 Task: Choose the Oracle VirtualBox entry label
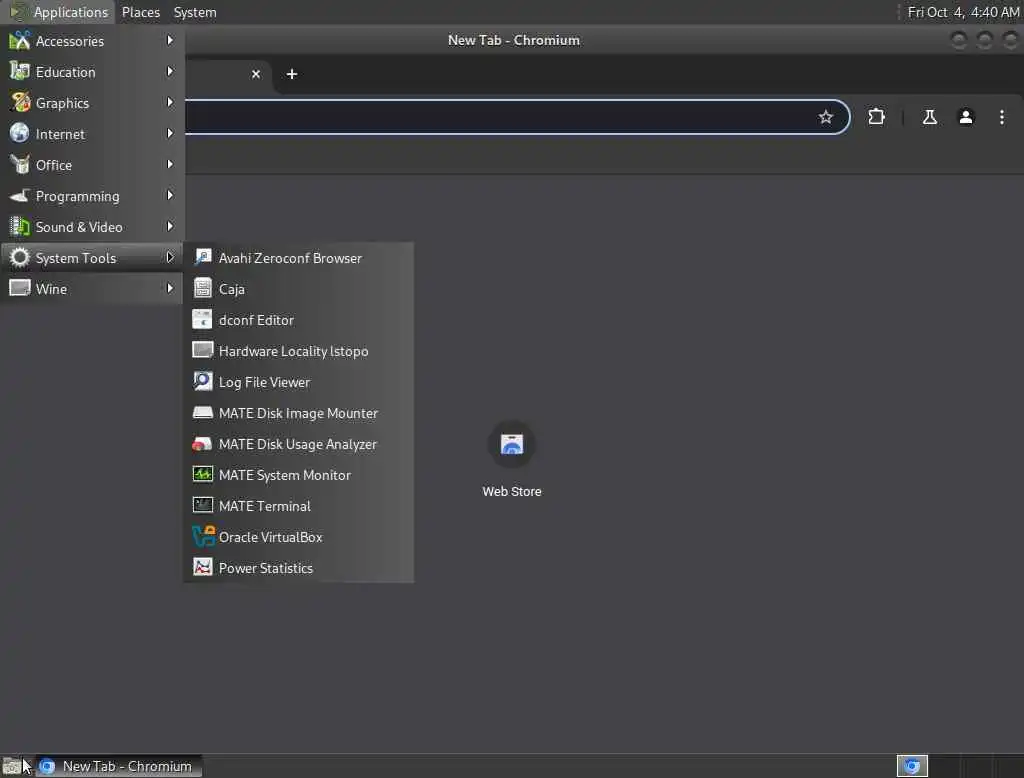[x=270, y=537]
